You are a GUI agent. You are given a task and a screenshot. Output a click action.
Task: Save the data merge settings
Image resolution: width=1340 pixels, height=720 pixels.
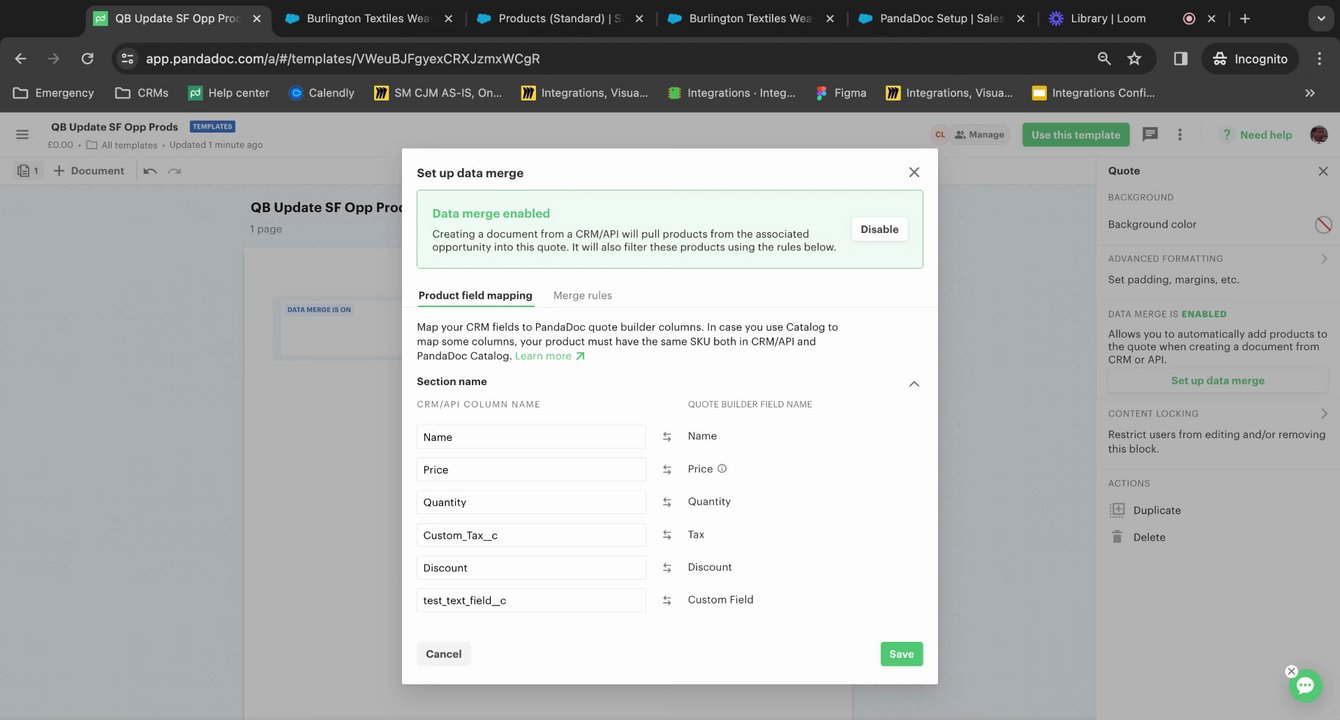(x=901, y=654)
